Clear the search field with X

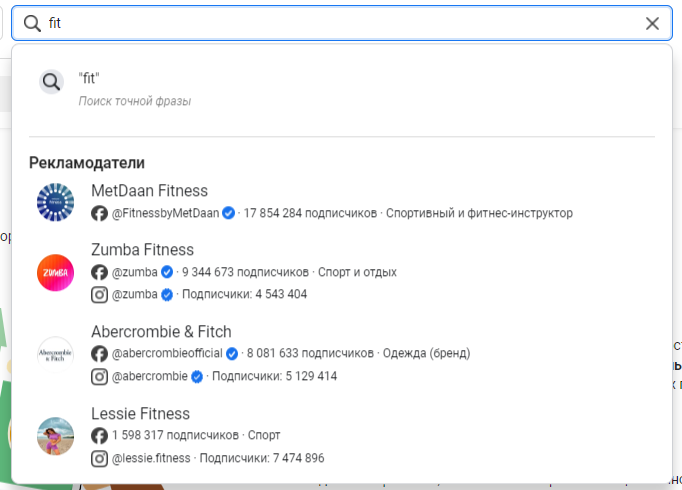(x=652, y=23)
